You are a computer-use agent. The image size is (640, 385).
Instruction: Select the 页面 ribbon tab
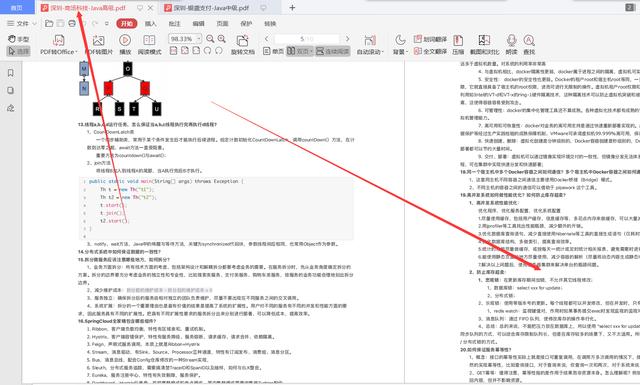(222, 24)
